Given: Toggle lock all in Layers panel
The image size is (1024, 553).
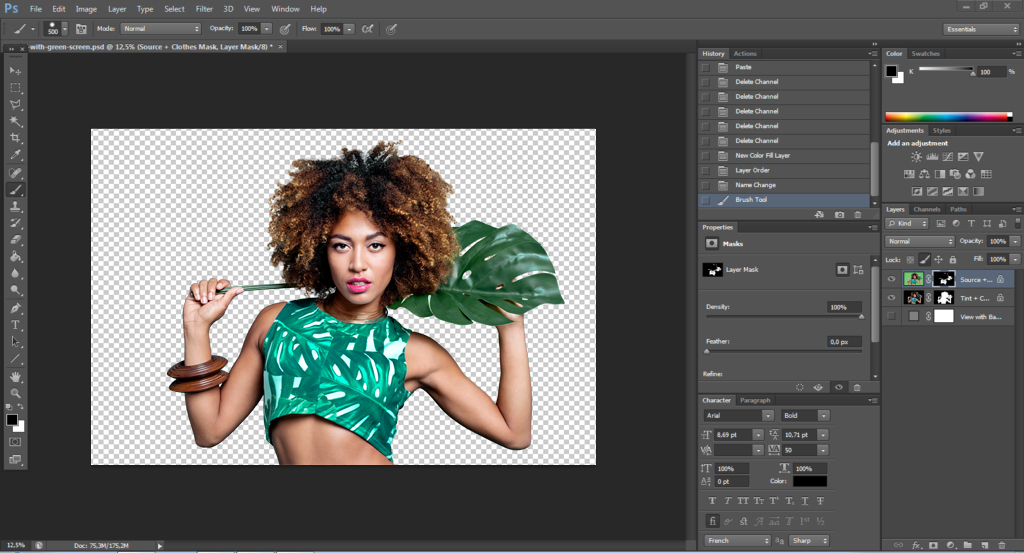Looking at the screenshot, I should [x=952, y=260].
